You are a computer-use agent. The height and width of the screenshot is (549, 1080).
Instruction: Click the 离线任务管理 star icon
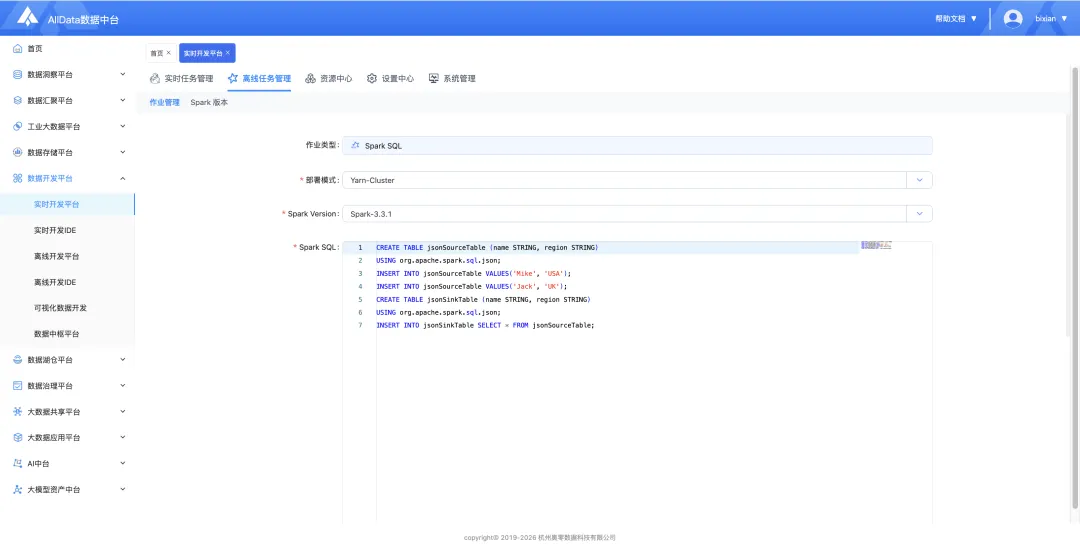233,79
